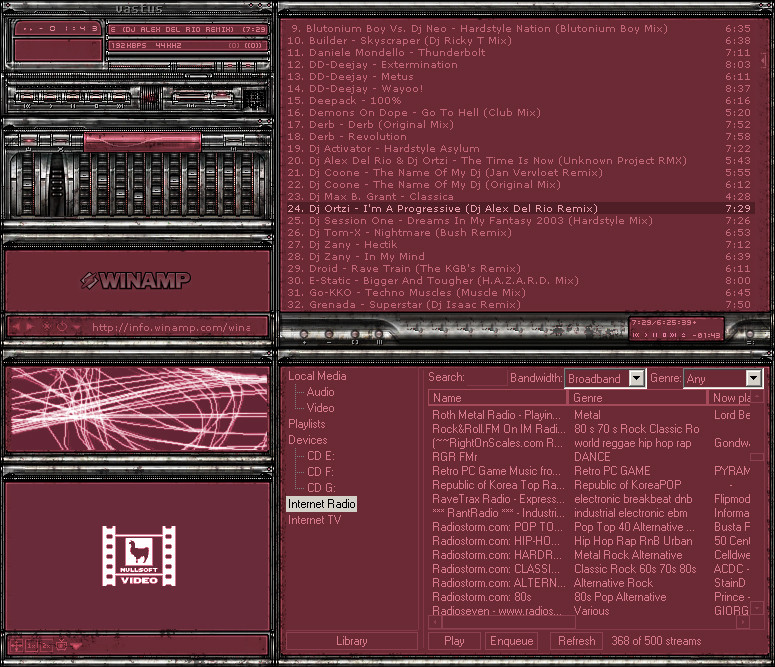Open the video window dropdown menu arrow

tap(76, 646)
